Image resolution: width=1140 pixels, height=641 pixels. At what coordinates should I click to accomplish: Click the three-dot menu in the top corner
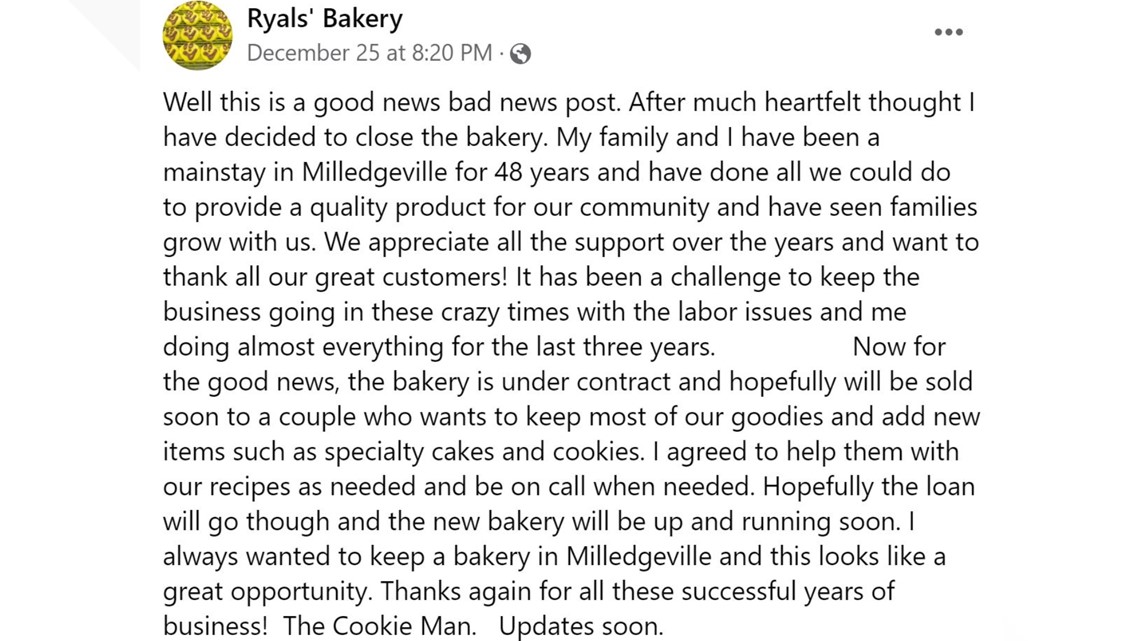click(948, 31)
